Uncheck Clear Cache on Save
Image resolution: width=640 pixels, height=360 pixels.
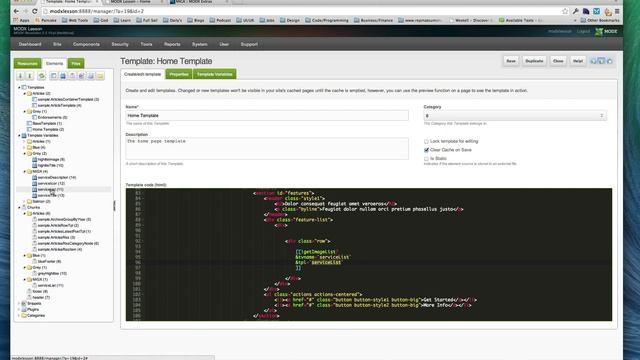click(426, 150)
